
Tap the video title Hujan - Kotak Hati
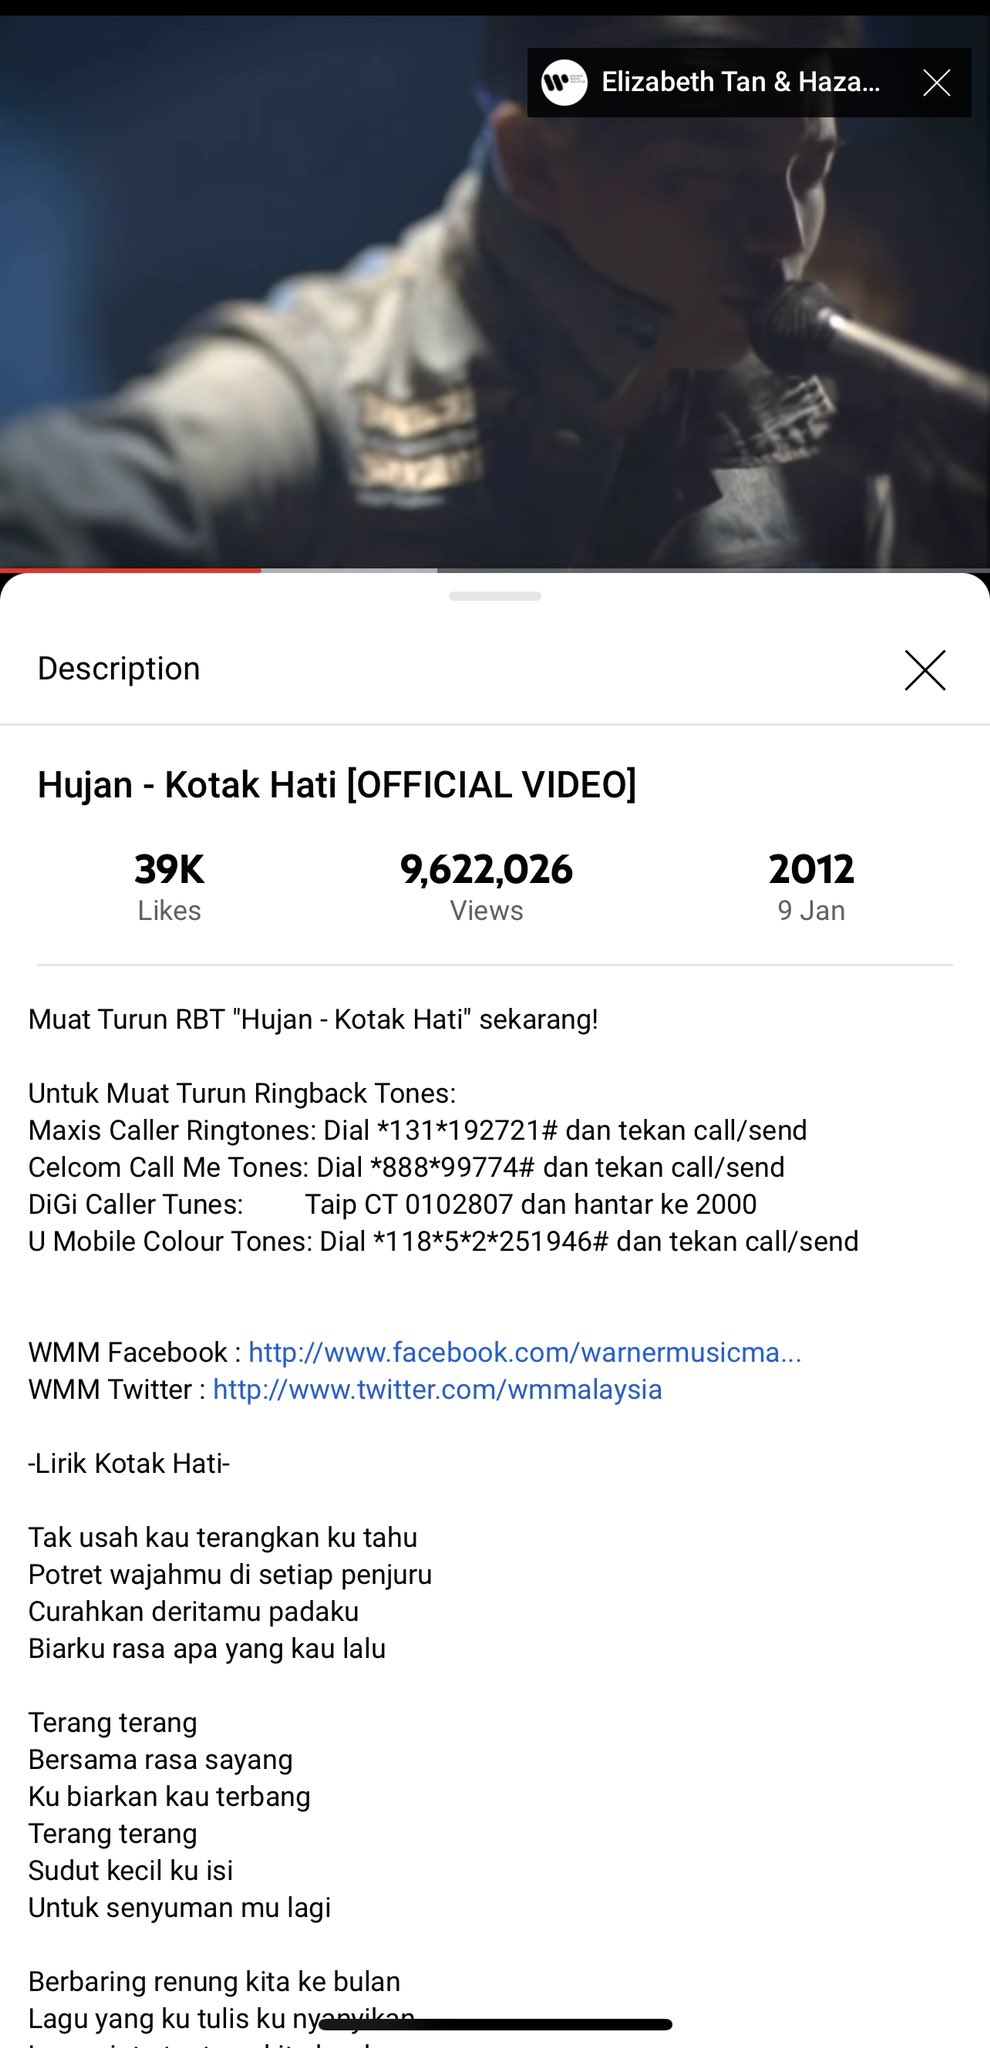pyautogui.click(x=337, y=785)
